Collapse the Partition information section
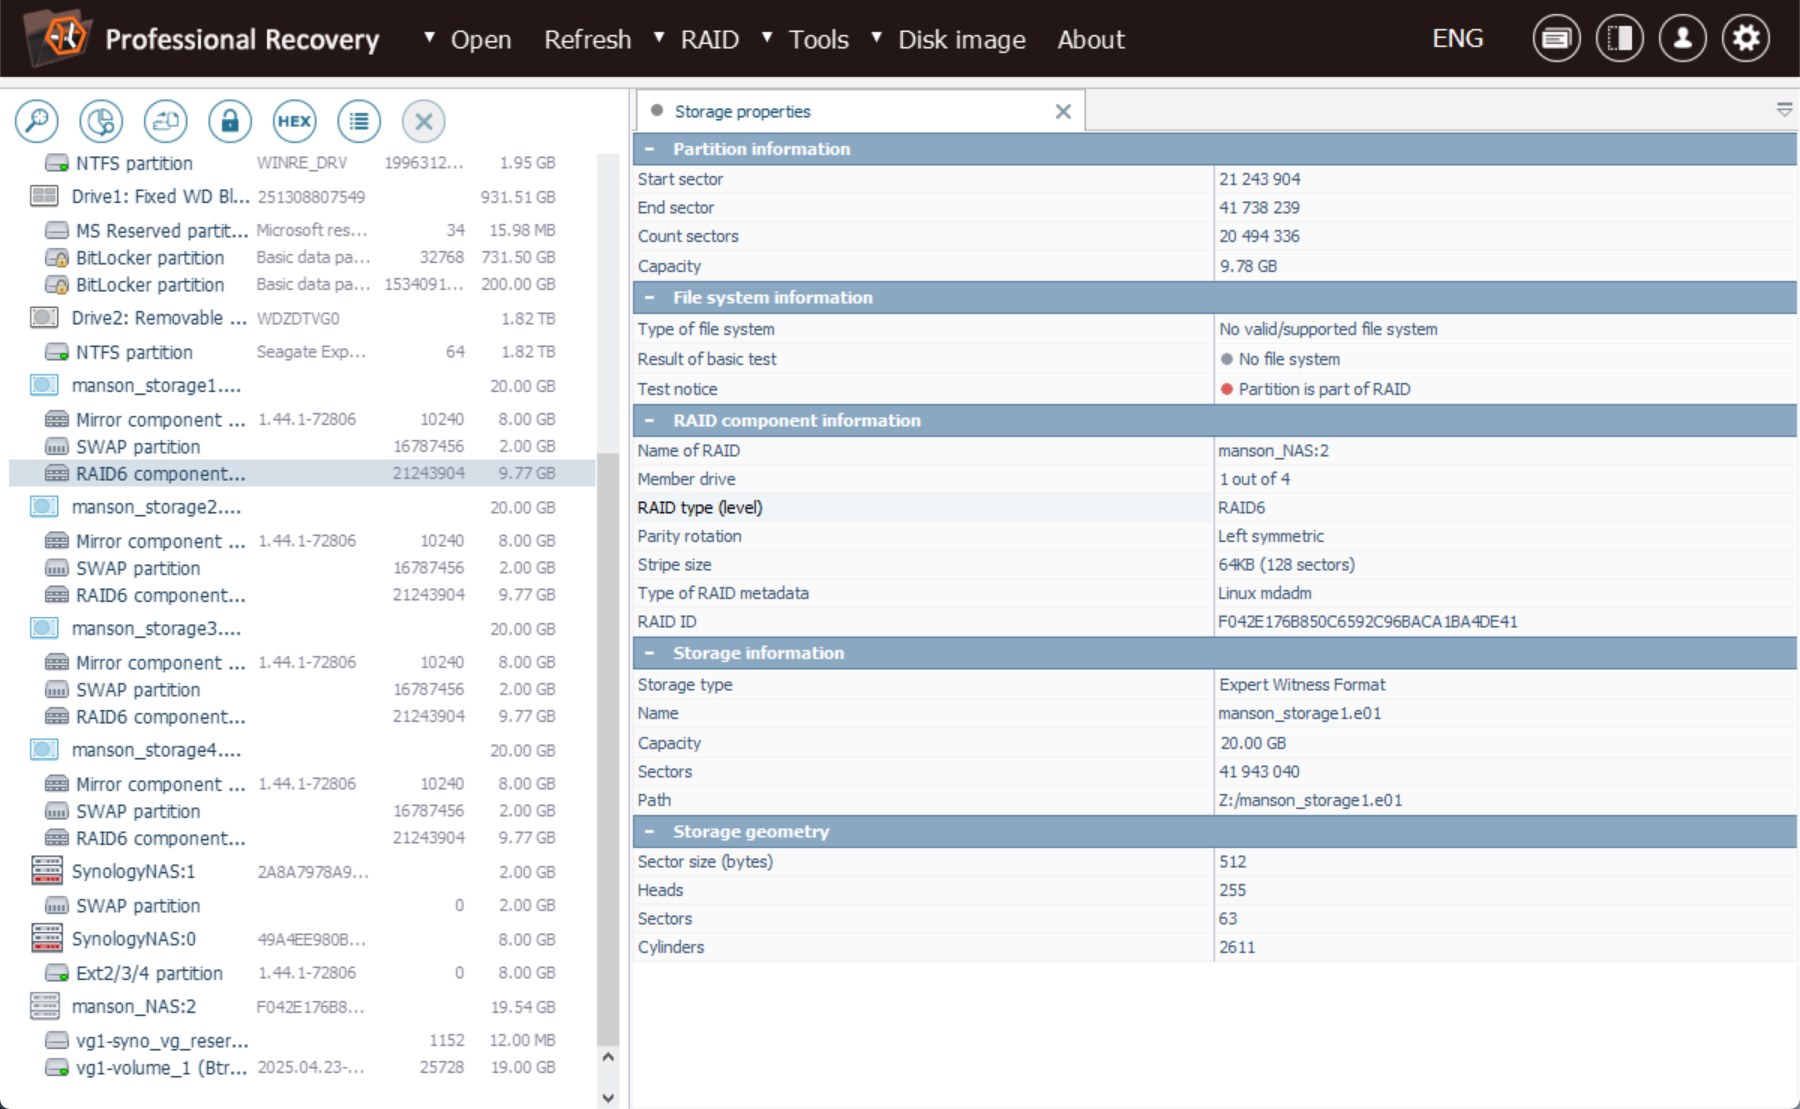This screenshot has width=1800, height=1109. click(650, 149)
